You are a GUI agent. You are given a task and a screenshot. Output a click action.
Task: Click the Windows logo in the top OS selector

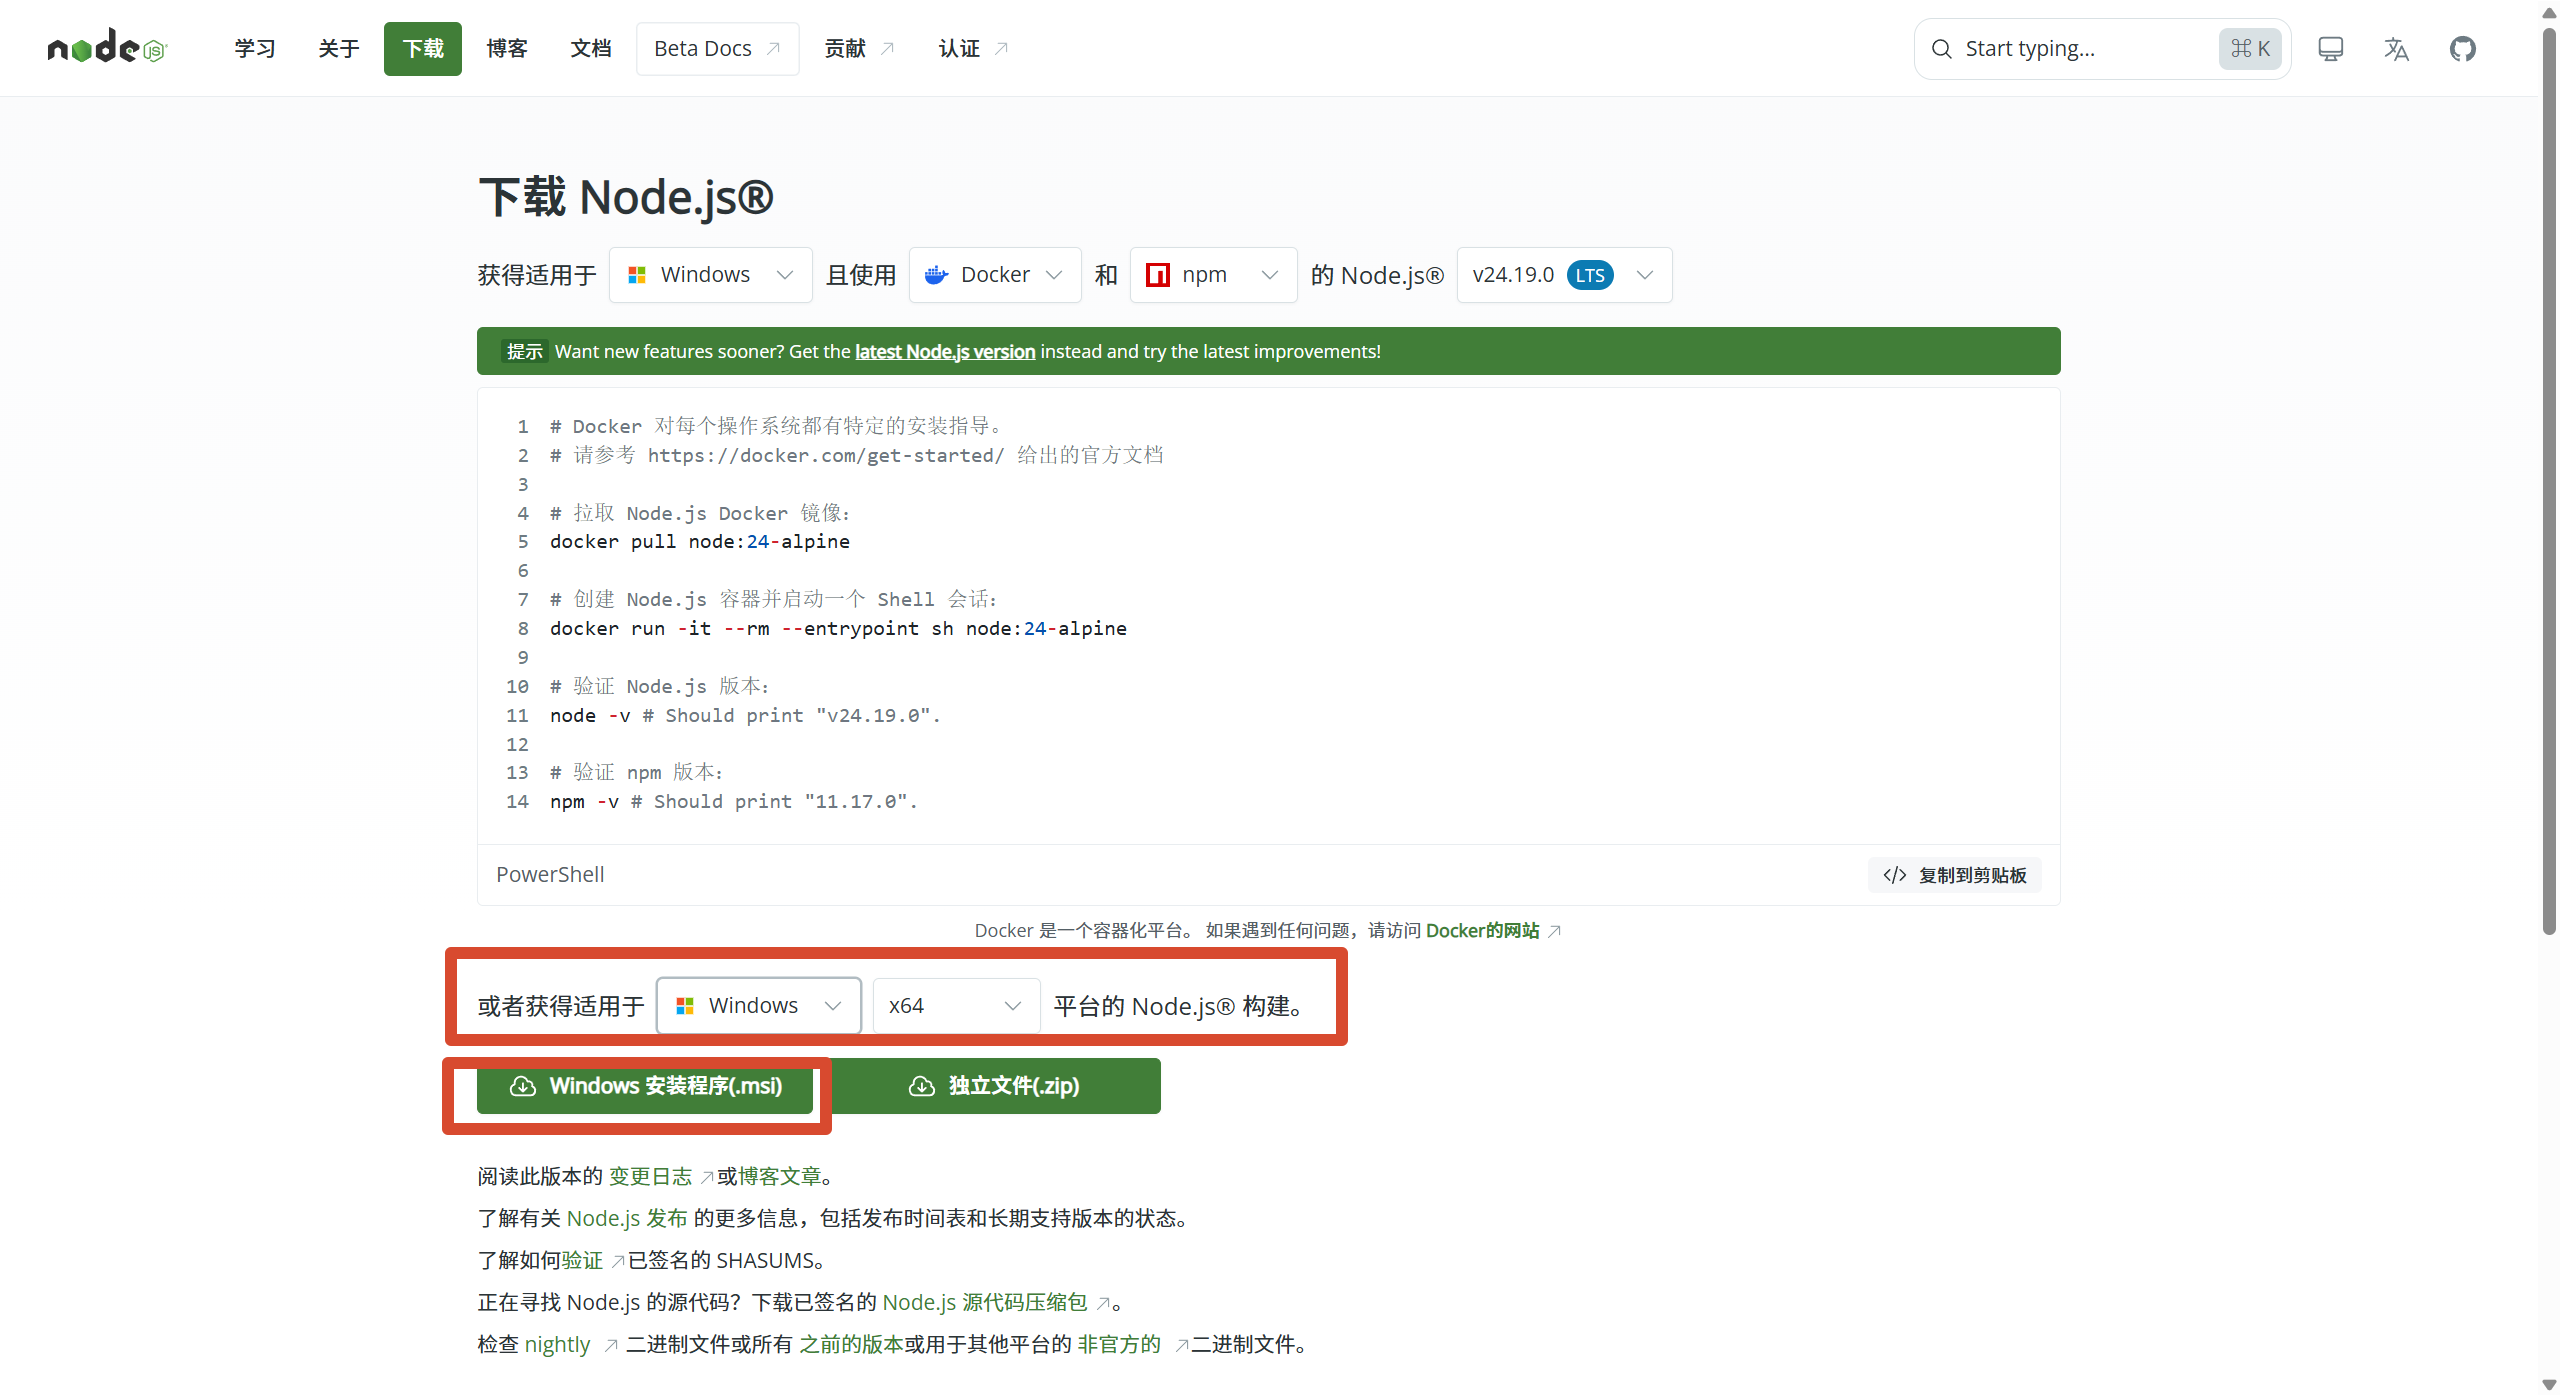pos(637,275)
